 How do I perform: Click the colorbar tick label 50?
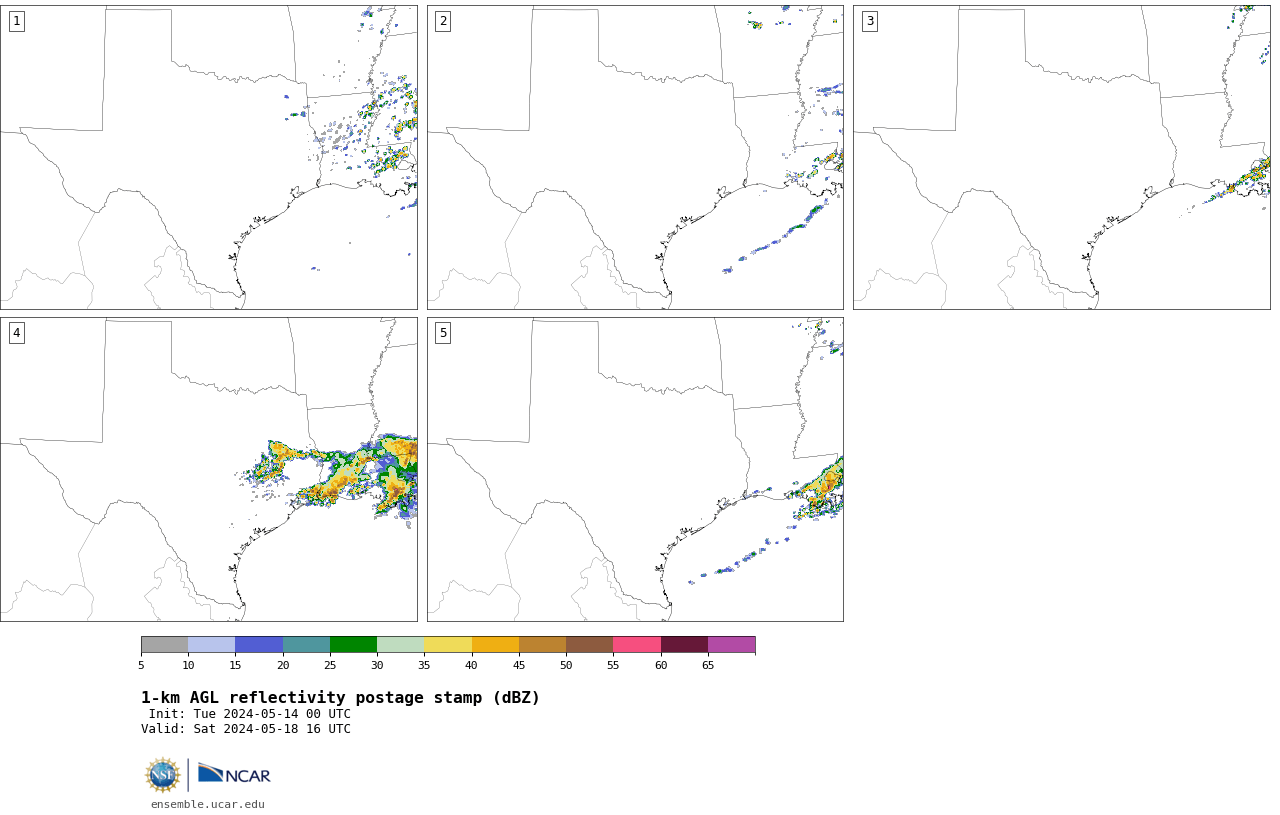(x=566, y=665)
